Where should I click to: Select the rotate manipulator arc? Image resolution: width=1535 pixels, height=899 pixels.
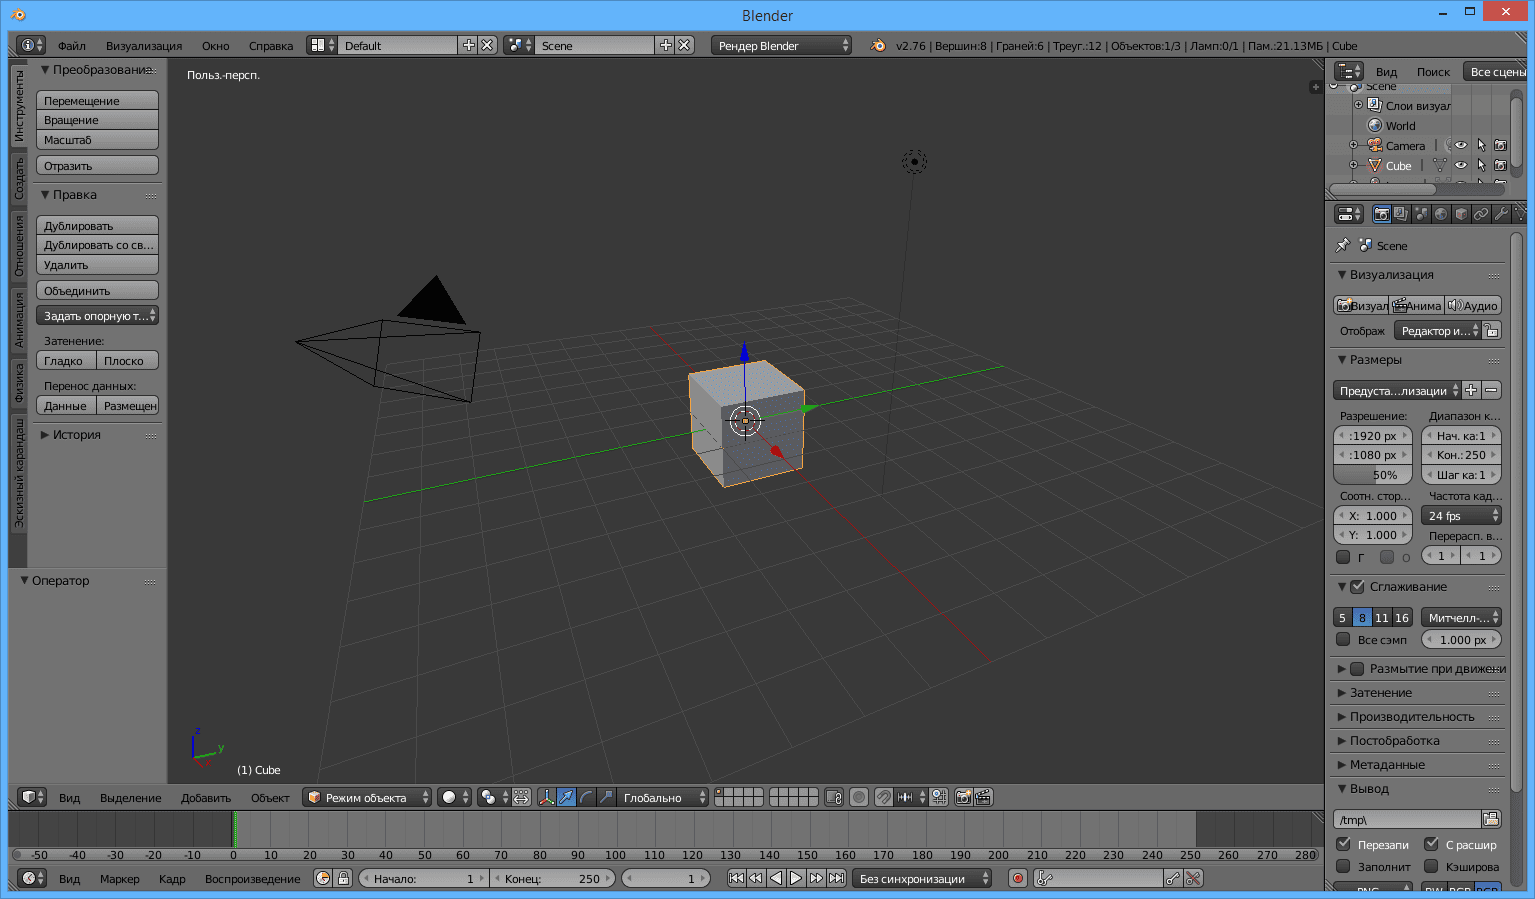tap(586, 797)
